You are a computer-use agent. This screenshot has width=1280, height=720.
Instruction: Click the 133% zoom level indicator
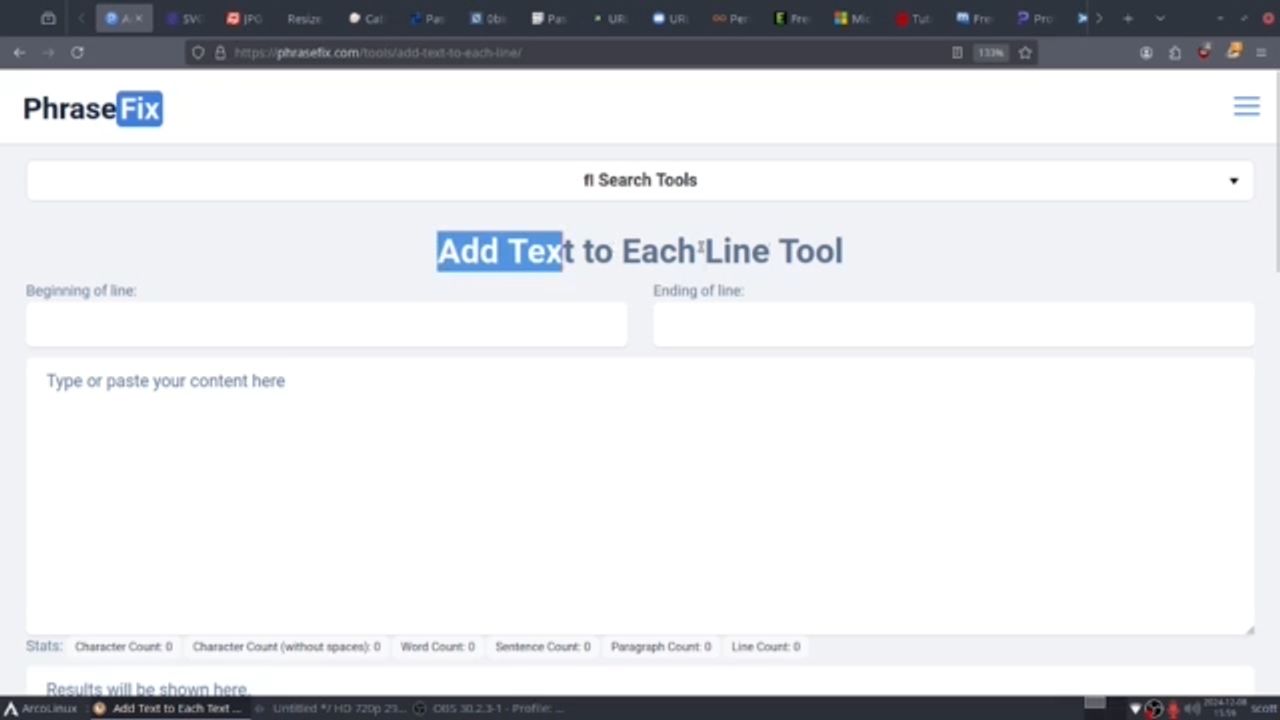click(x=990, y=53)
